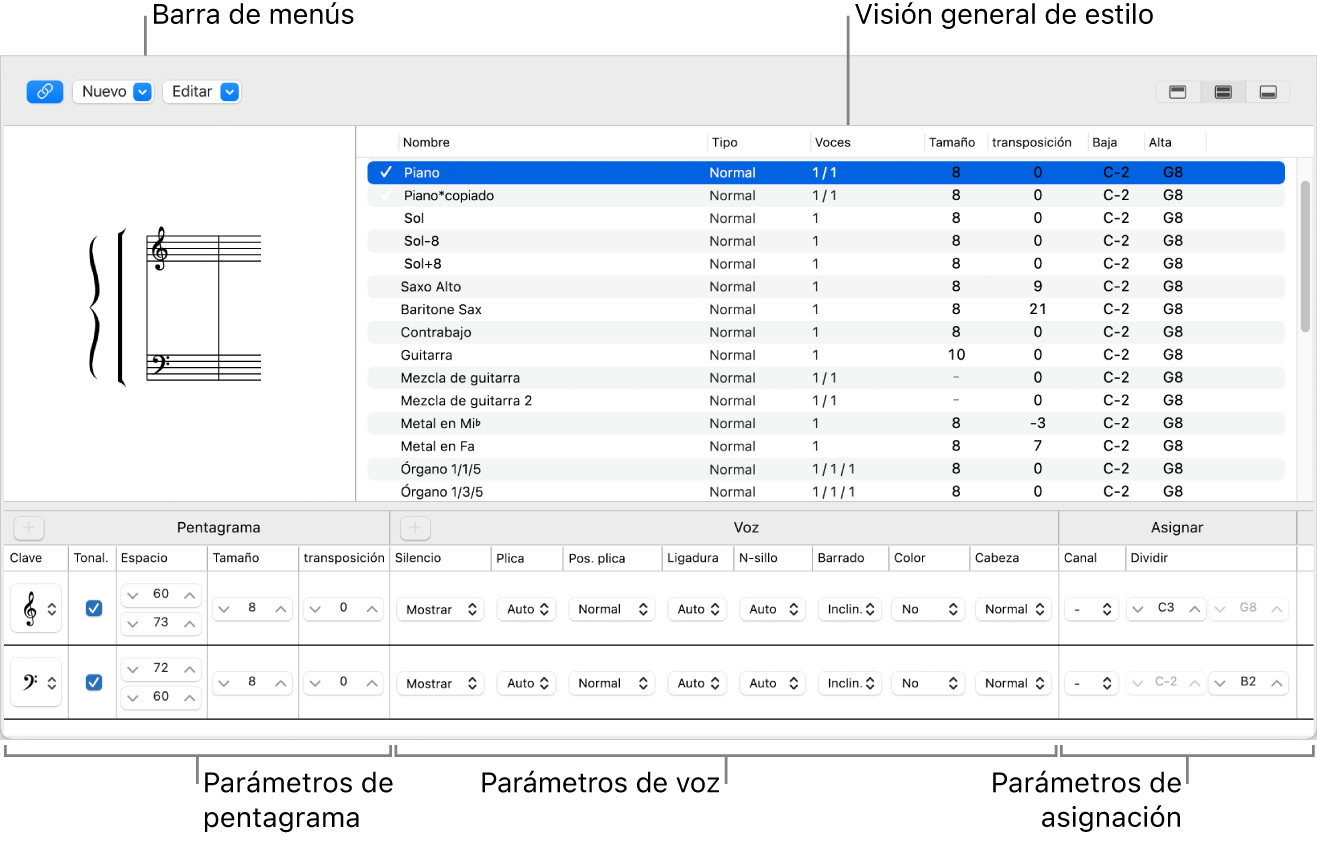Open the Nuevo dropdown menu

tap(113, 92)
